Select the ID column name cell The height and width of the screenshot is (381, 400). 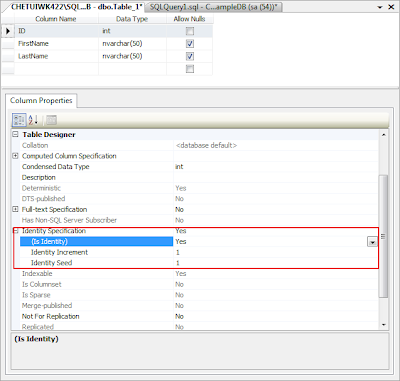click(56, 31)
